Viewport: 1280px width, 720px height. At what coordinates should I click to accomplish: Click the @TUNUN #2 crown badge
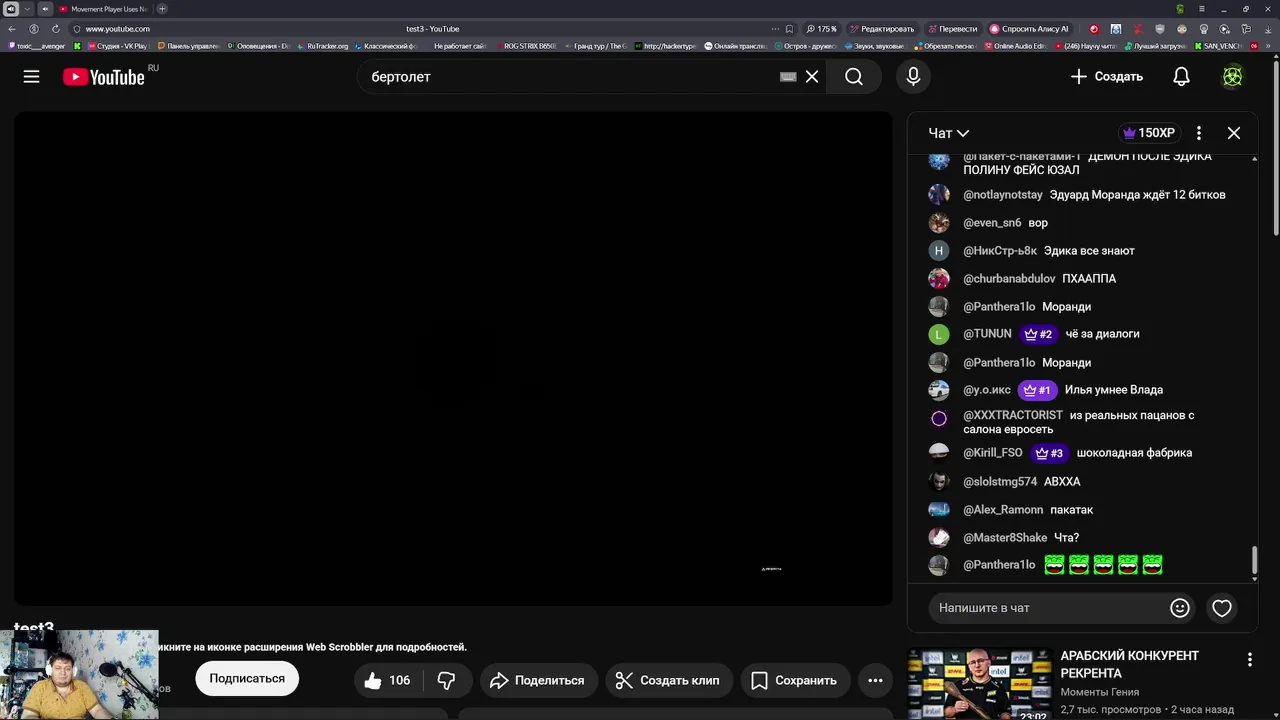coord(1038,334)
